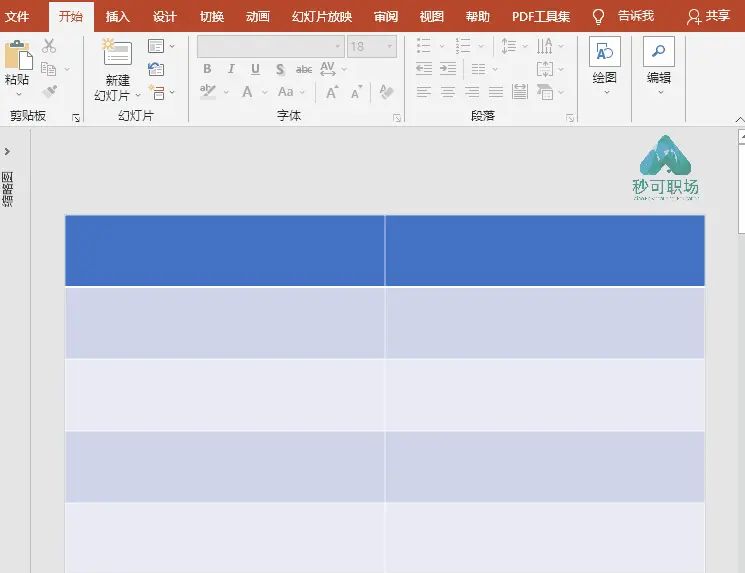Switch to the Transitions (切换) tab
This screenshot has width=745, height=573.
point(211,17)
